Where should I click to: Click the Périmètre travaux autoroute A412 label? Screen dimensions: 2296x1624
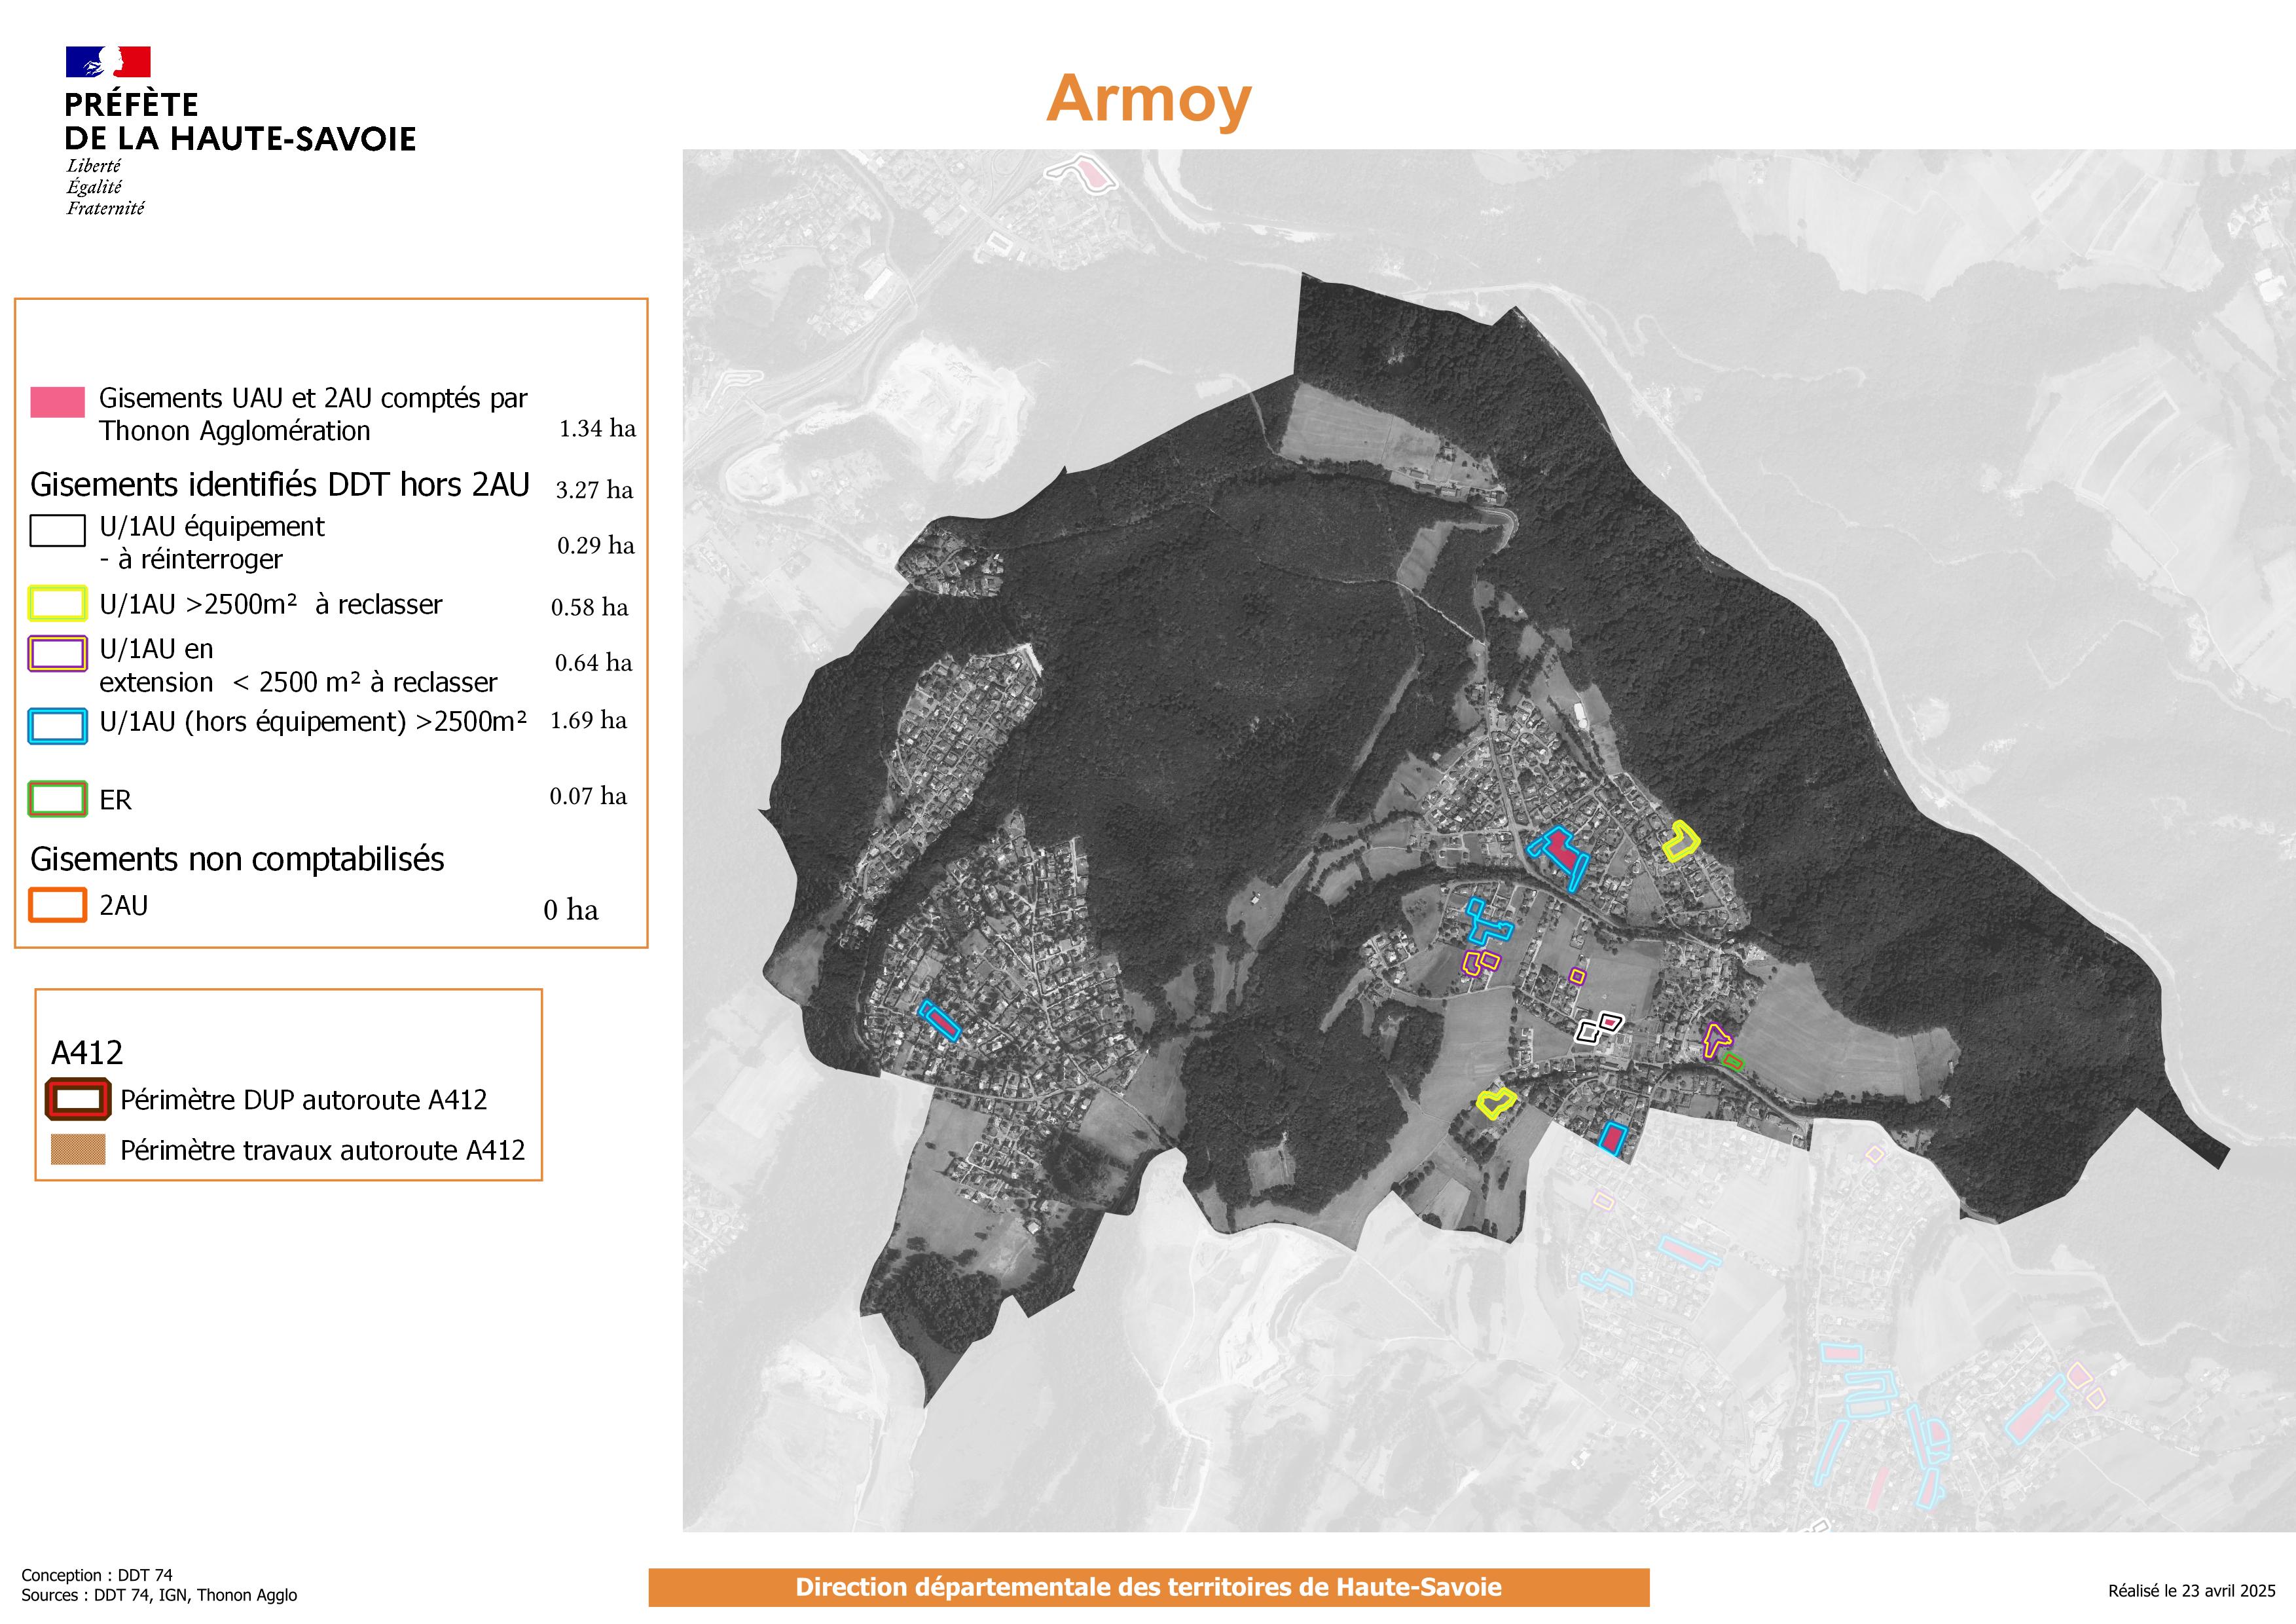[323, 1150]
